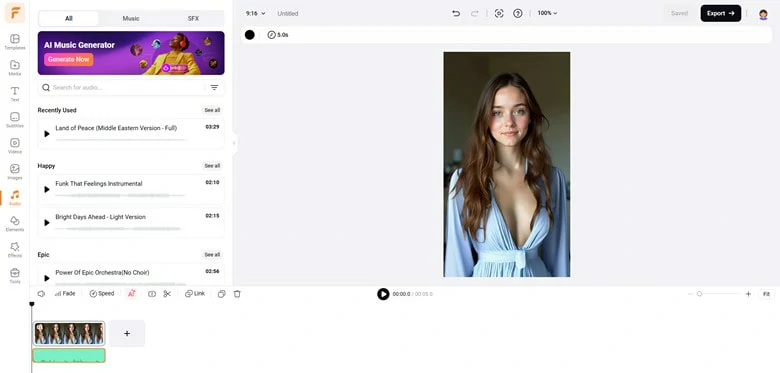Open the audio filter options icon
The height and width of the screenshot is (373, 780).
(x=214, y=88)
